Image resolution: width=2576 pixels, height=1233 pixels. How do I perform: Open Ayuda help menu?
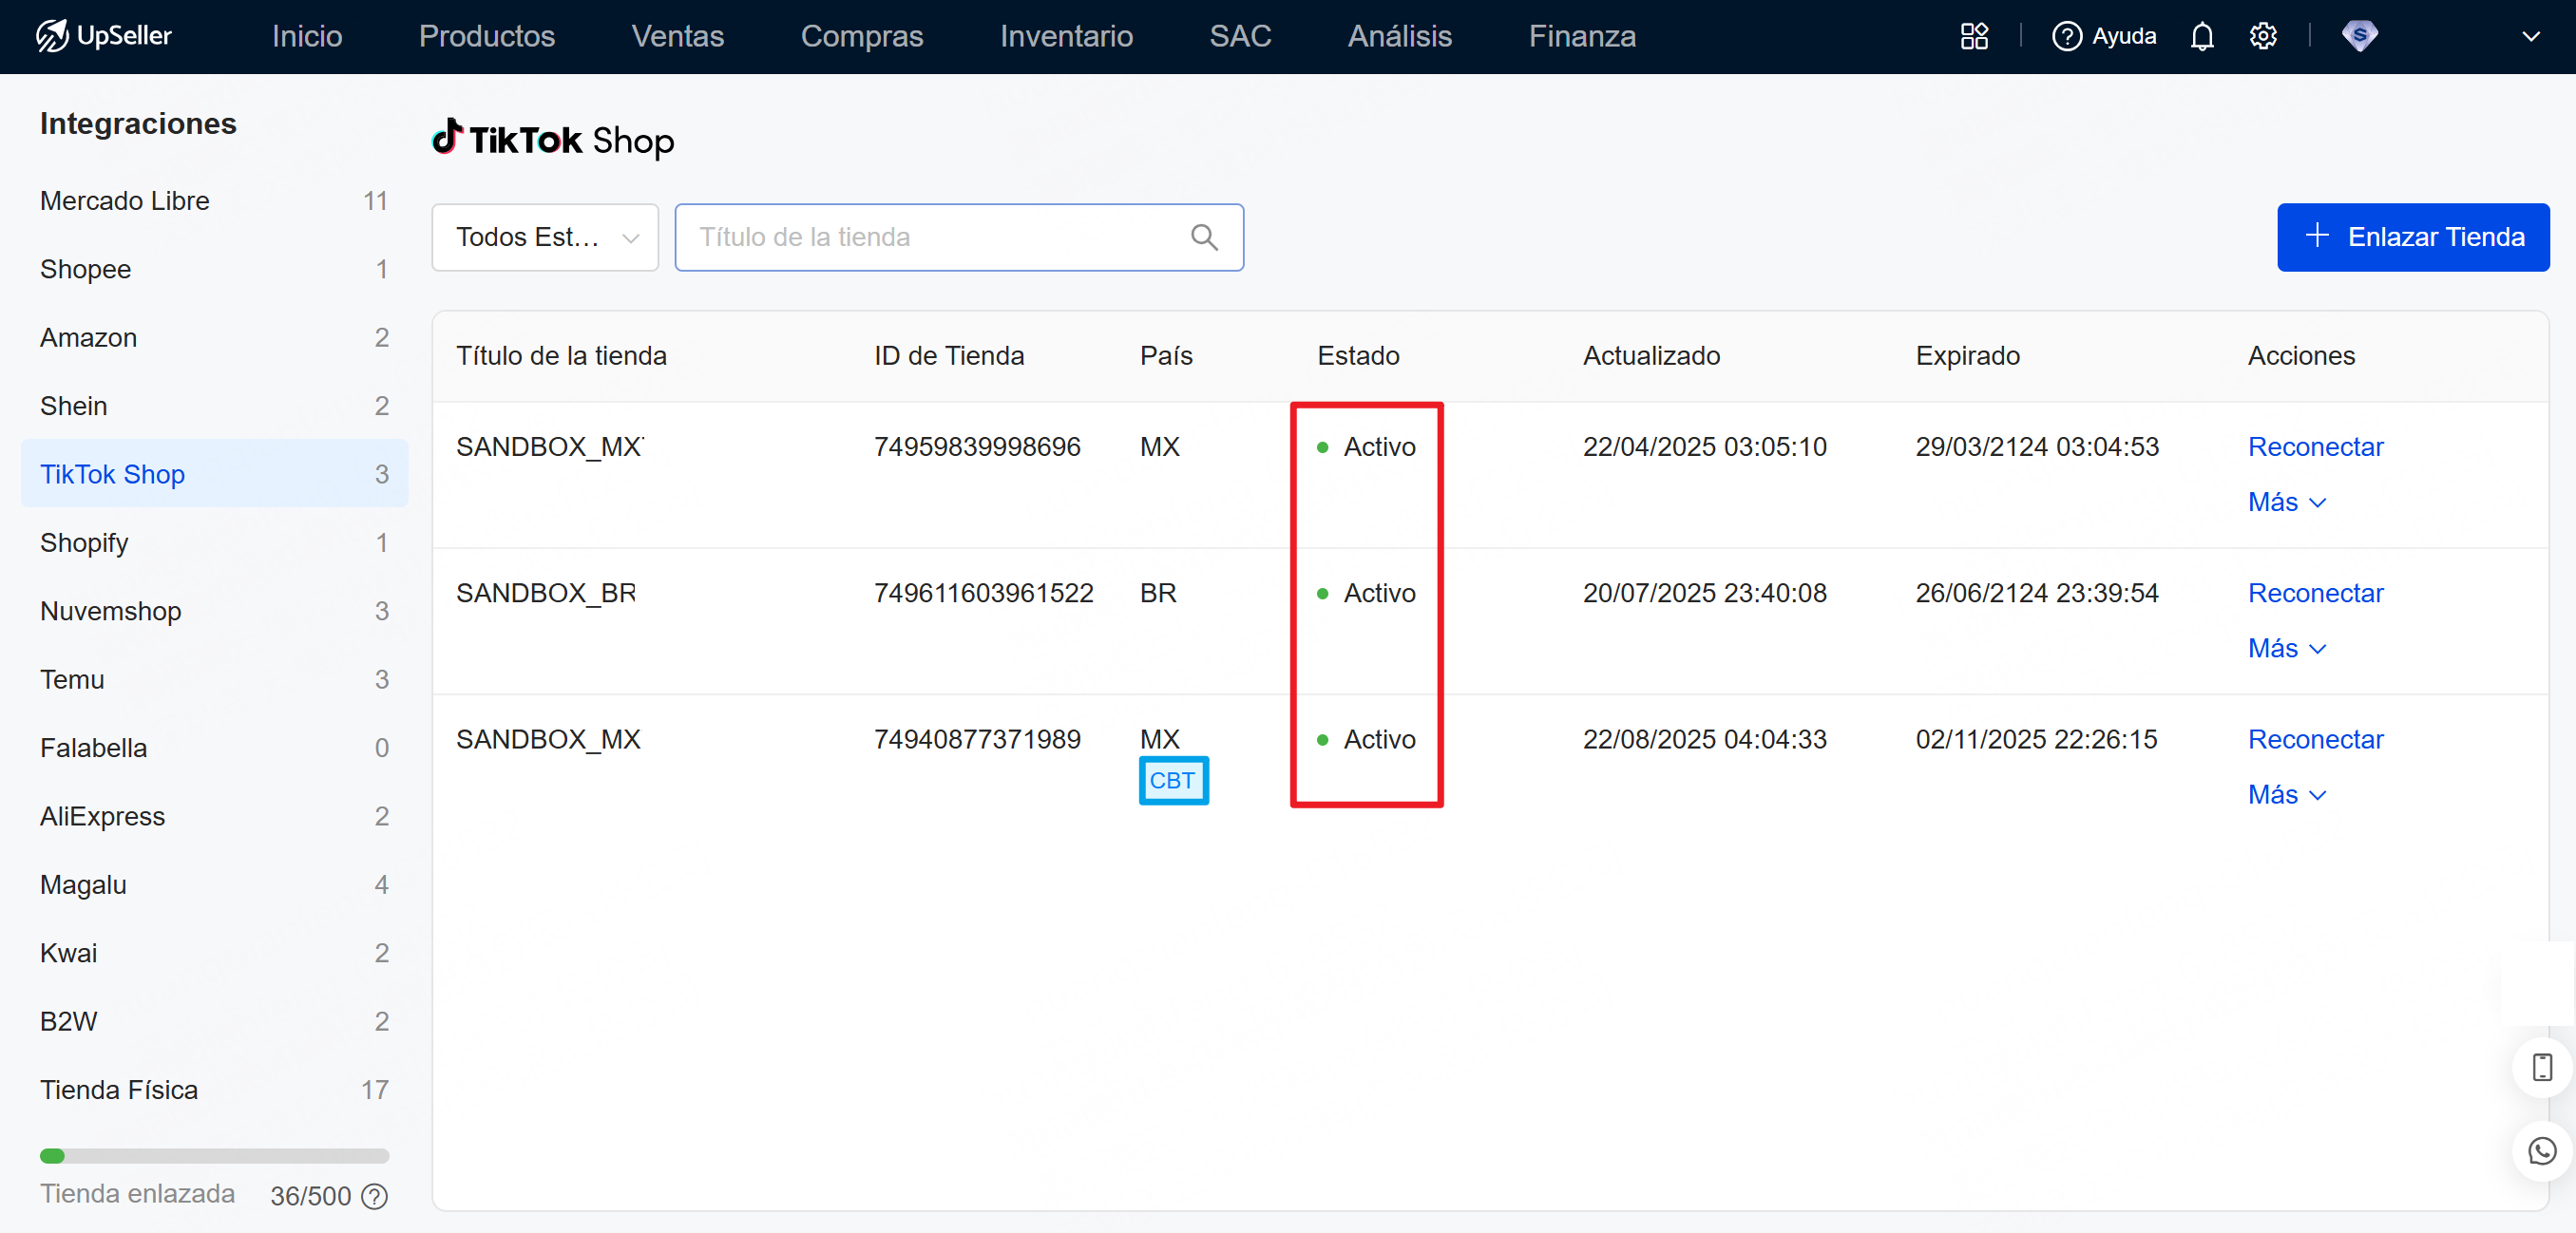coord(2104,36)
